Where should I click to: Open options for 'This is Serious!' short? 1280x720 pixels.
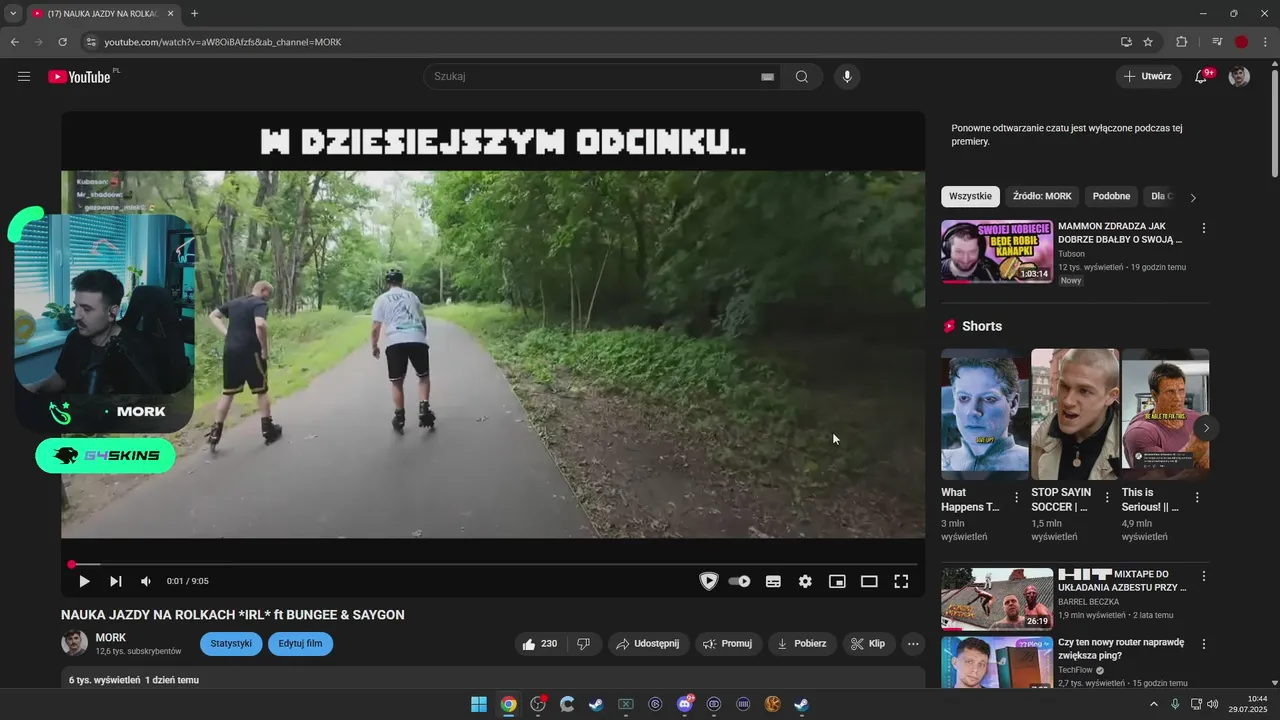coord(1197,497)
